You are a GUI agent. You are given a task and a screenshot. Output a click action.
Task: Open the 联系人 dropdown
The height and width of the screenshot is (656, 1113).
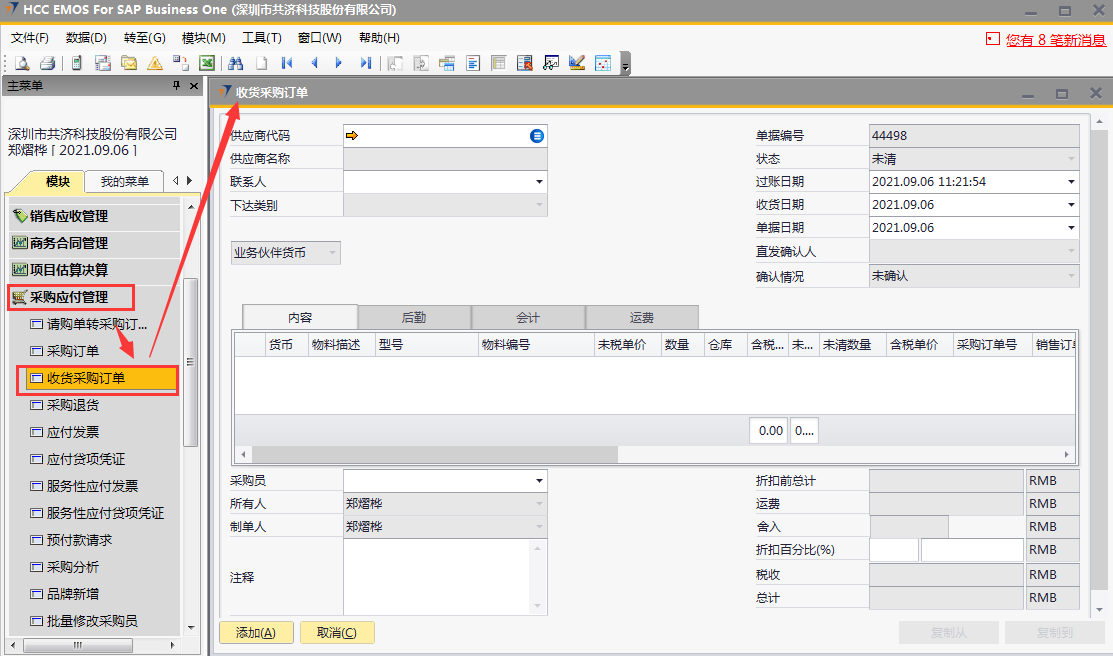[539, 182]
